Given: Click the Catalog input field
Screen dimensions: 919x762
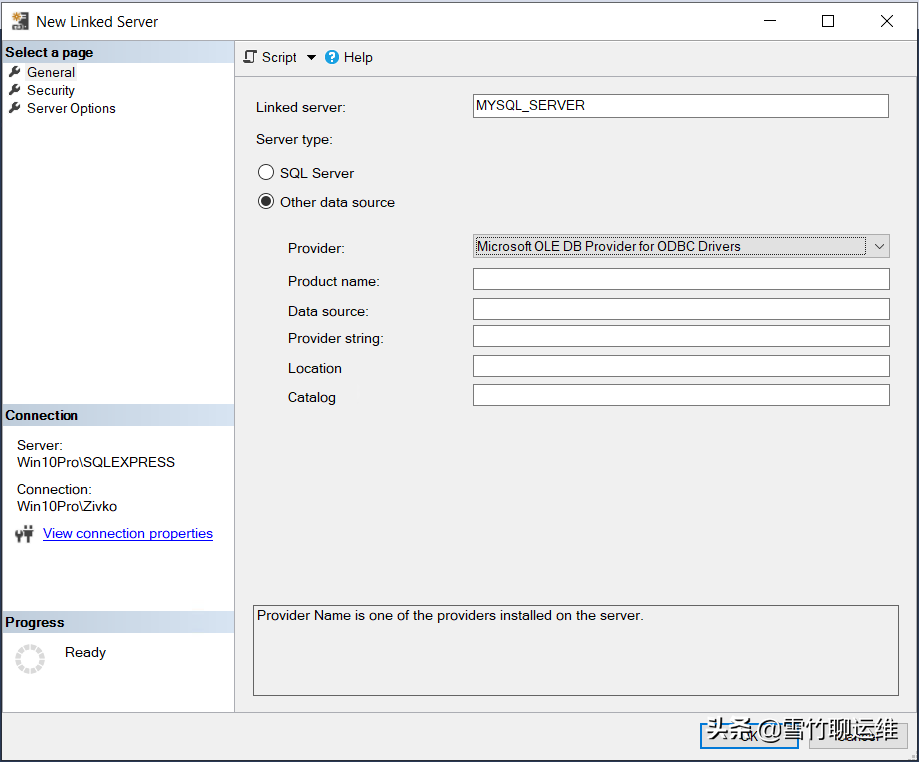Looking at the screenshot, I should click(x=680, y=394).
